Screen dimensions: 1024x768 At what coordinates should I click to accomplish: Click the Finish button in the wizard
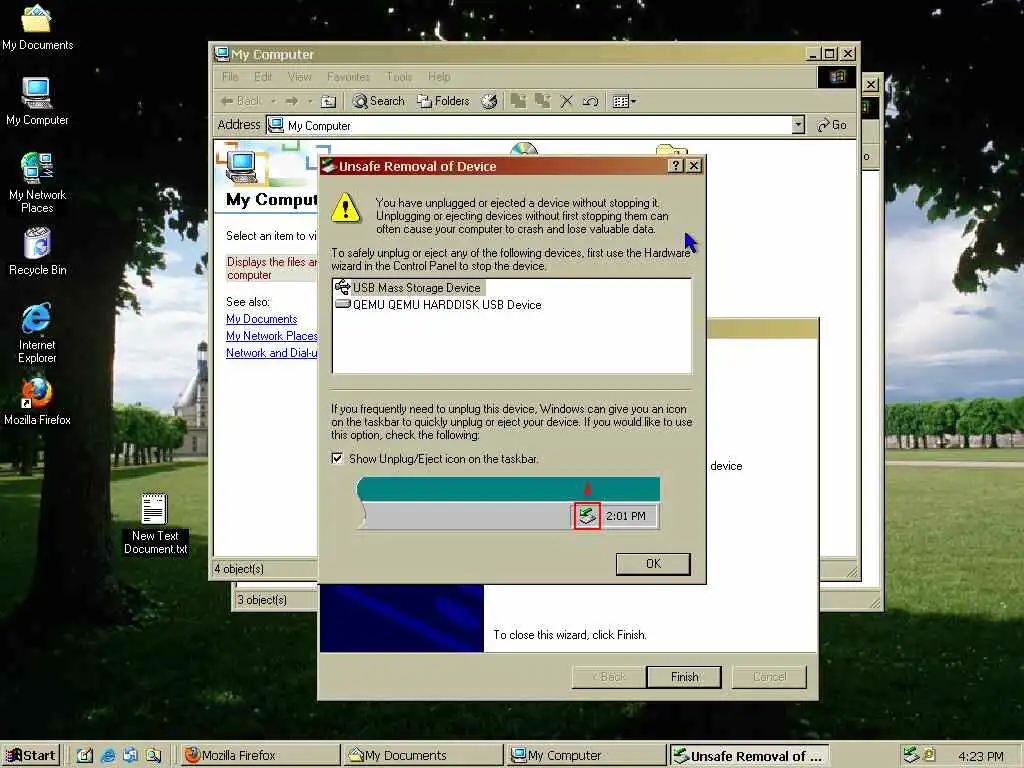tap(684, 677)
